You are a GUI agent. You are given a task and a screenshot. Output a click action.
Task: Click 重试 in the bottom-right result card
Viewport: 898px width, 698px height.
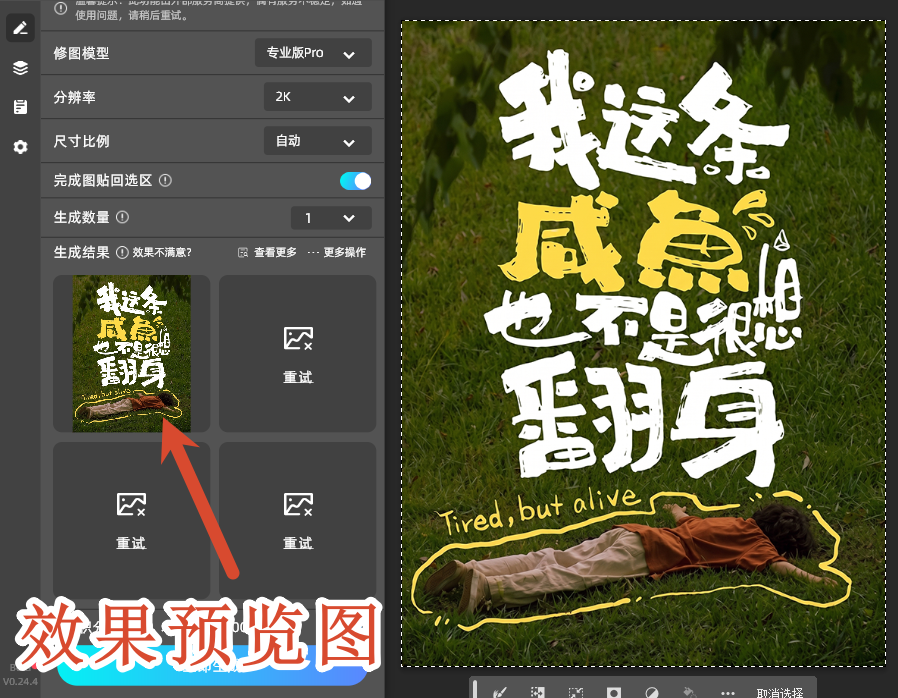(x=298, y=543)
